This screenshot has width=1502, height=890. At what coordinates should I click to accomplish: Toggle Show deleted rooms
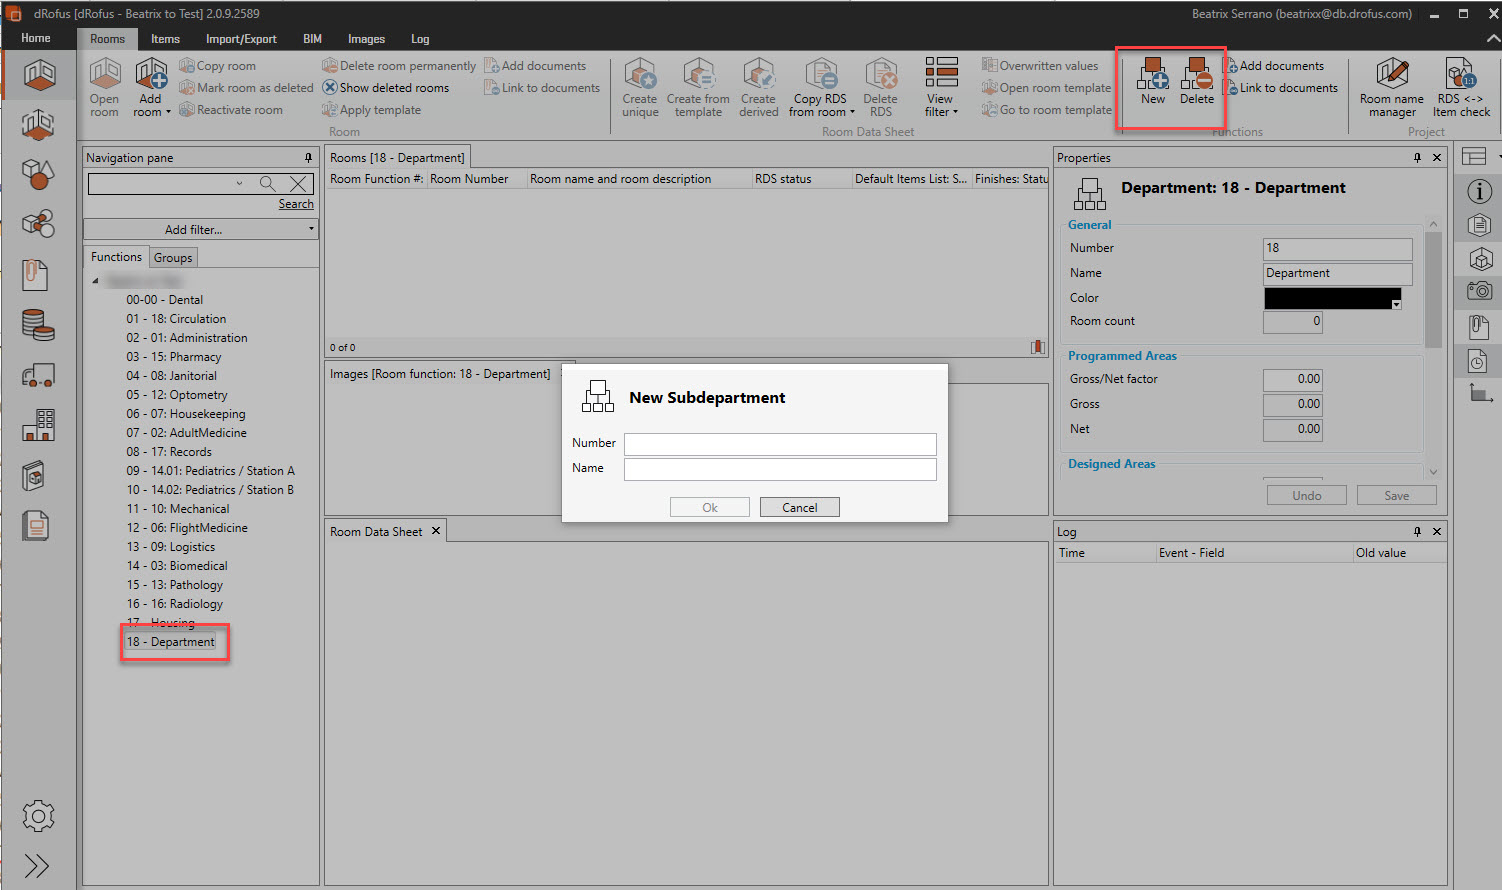[386, 88]
